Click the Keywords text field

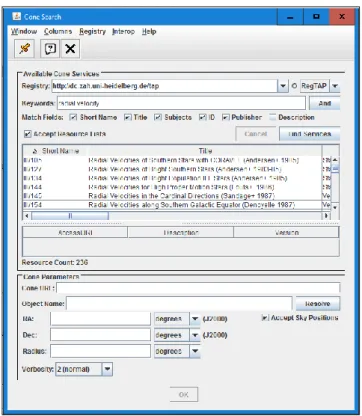pyautogui.click(x=181, y=103)
